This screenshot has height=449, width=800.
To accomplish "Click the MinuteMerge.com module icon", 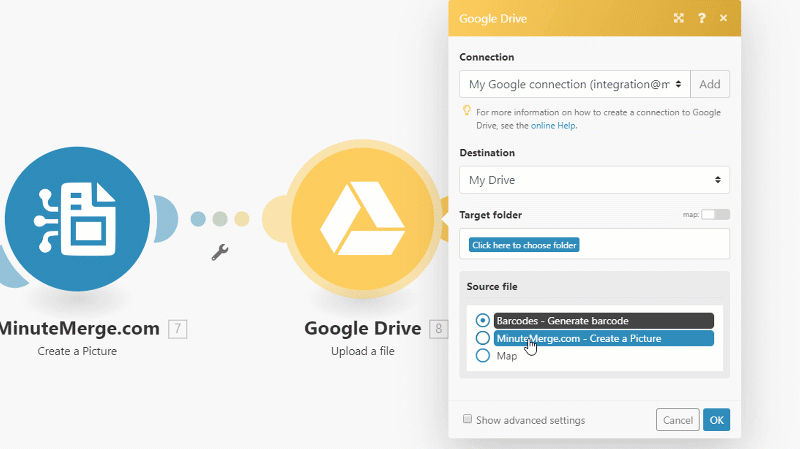I will click(77, 217).
